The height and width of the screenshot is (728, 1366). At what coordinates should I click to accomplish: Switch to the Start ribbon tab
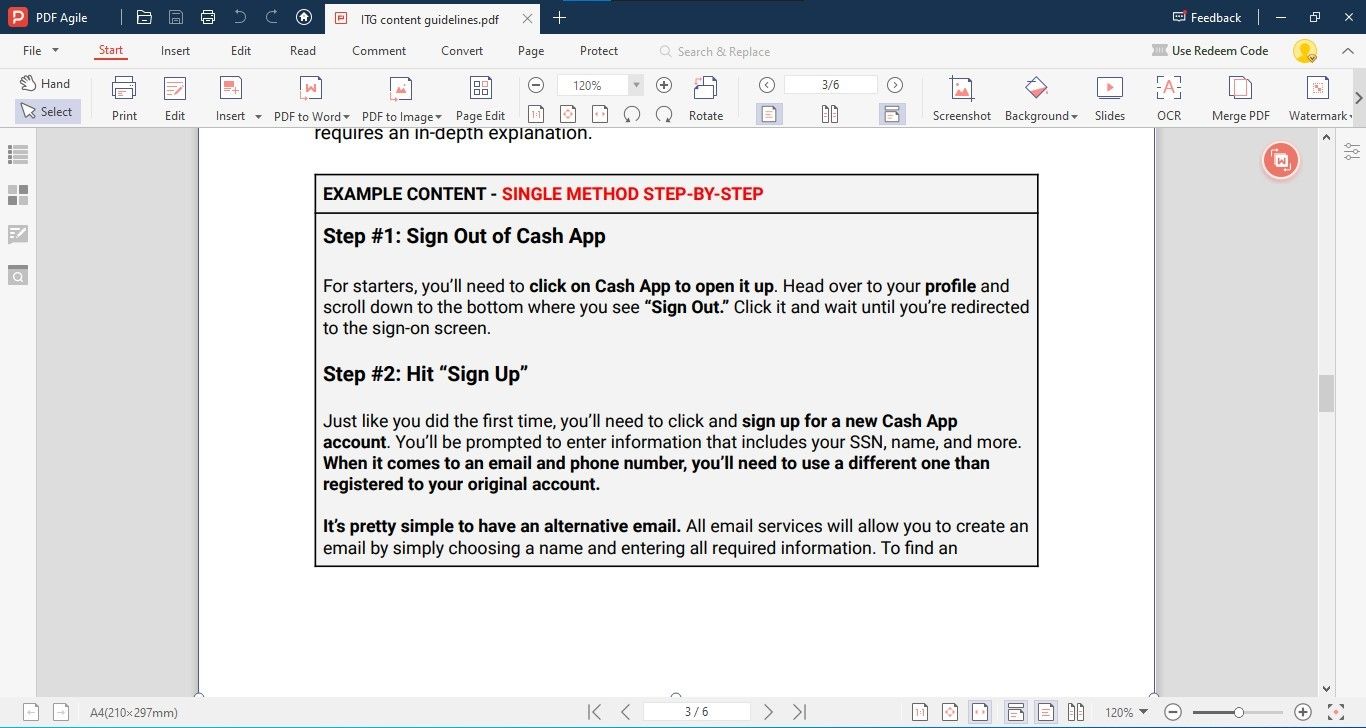coord(111,51)
